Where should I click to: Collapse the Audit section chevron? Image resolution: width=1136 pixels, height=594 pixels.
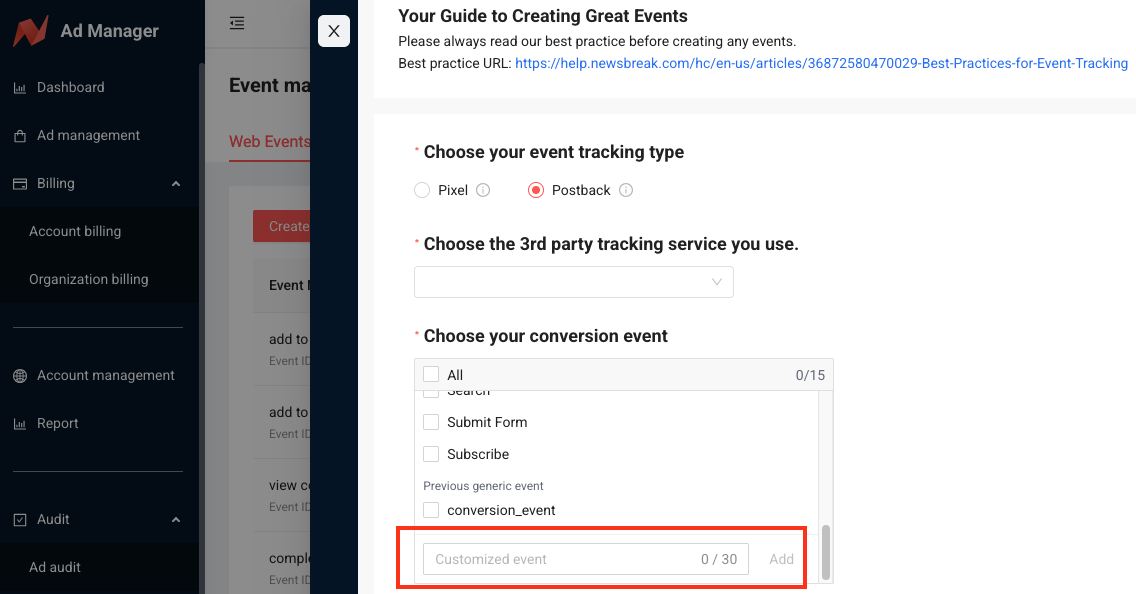coord(176,520)
